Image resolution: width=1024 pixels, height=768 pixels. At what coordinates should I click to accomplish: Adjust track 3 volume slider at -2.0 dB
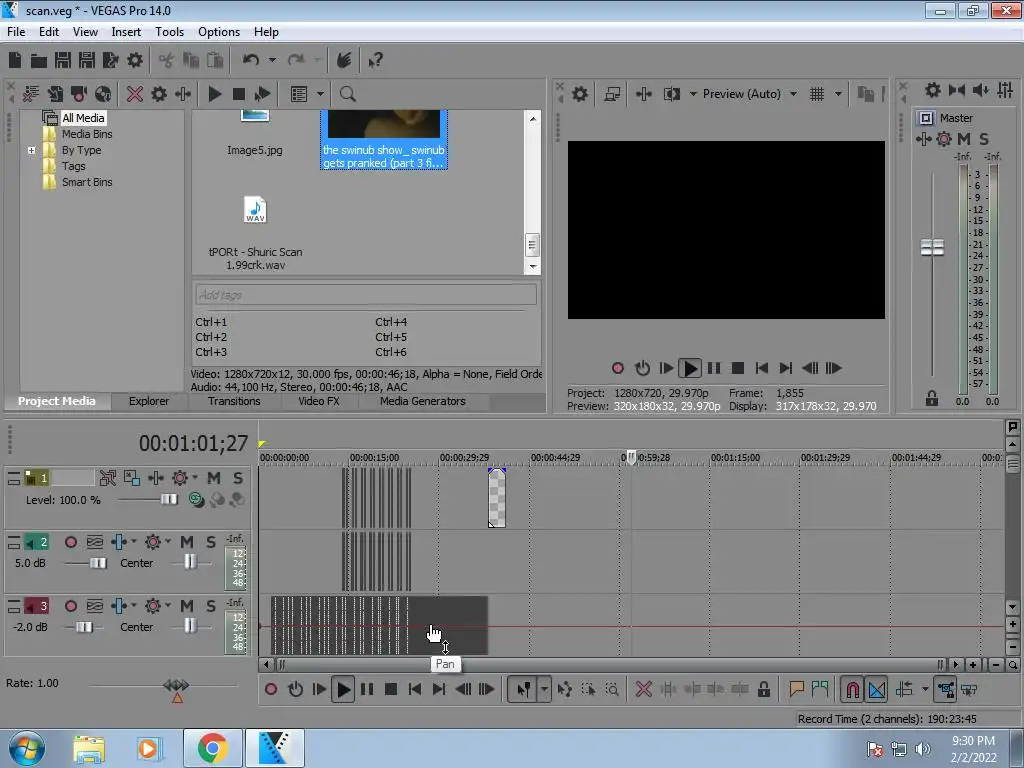pyautogui.click(x=84, y=627)
